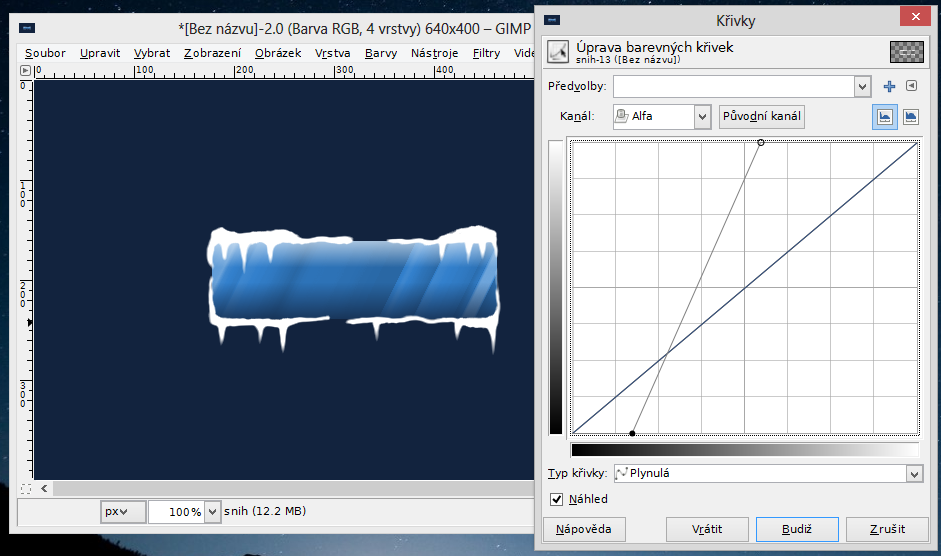Click the horizontal gradient bar below curve
The height and width of the screenshot is (556, 941).
(x=745, y=450)
